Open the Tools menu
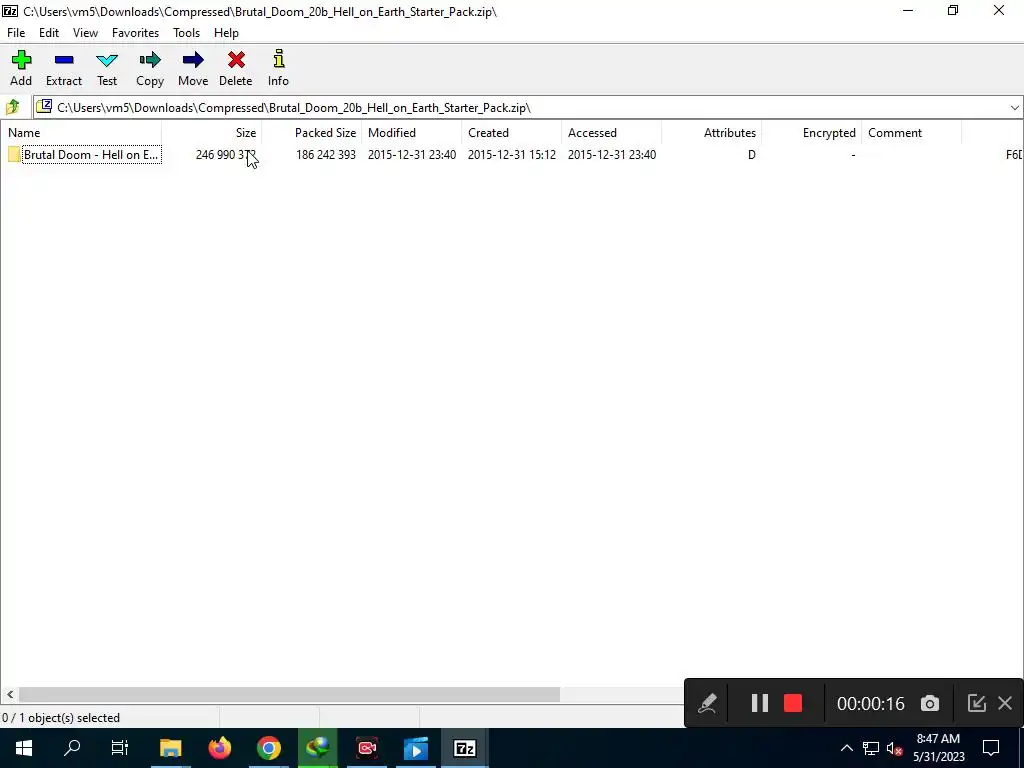Image resolution: width=1024 pixels, height=768 pixels. tap(186, 33)
